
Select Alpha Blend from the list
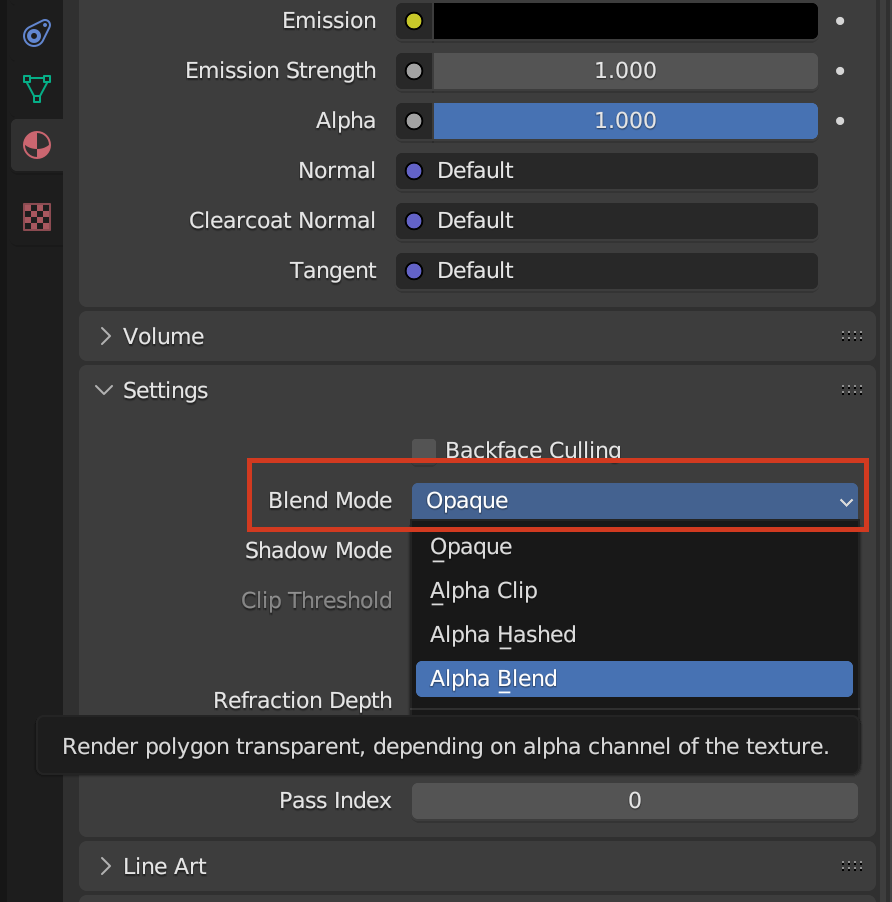633,679
